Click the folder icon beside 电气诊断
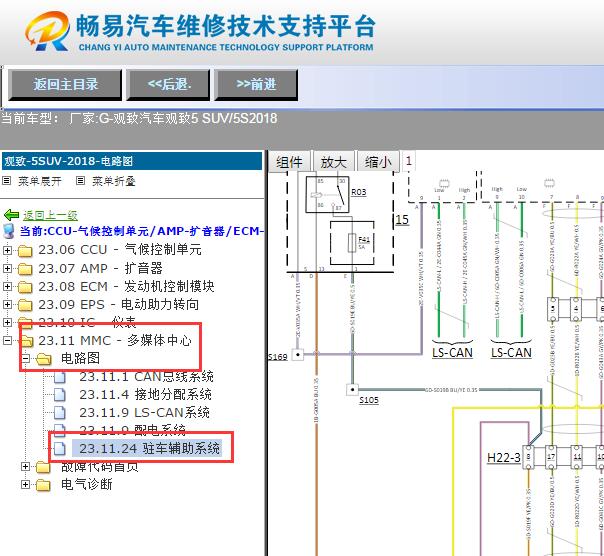 click(x=43, y=485)
